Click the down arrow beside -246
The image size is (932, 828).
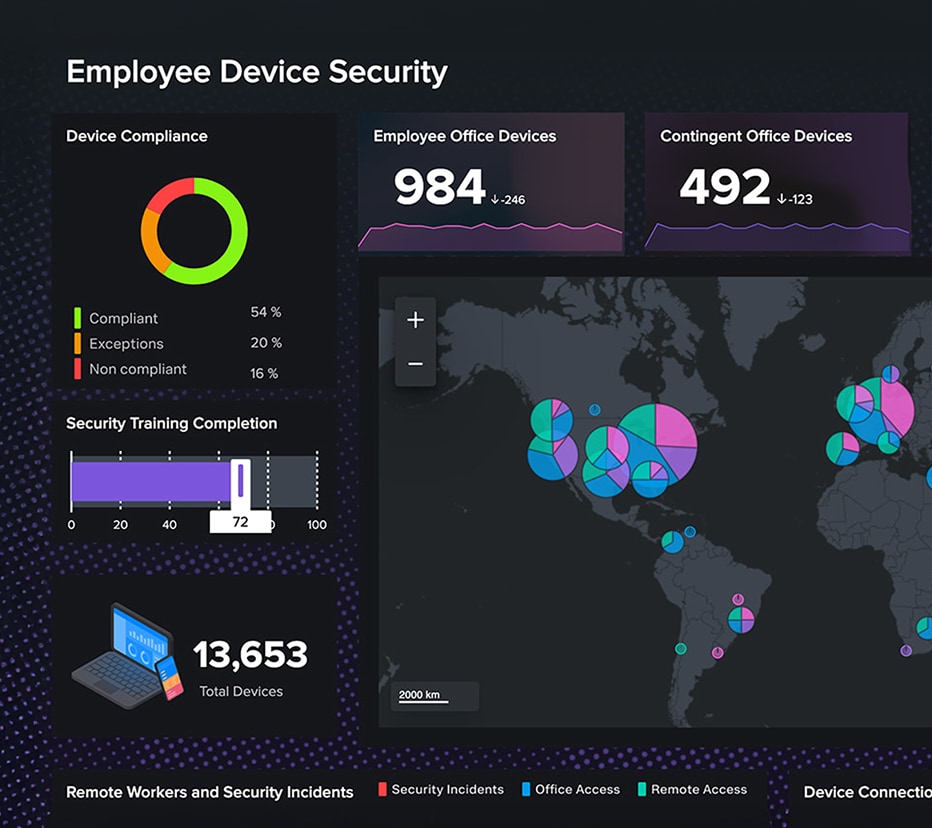pos(494,199)
